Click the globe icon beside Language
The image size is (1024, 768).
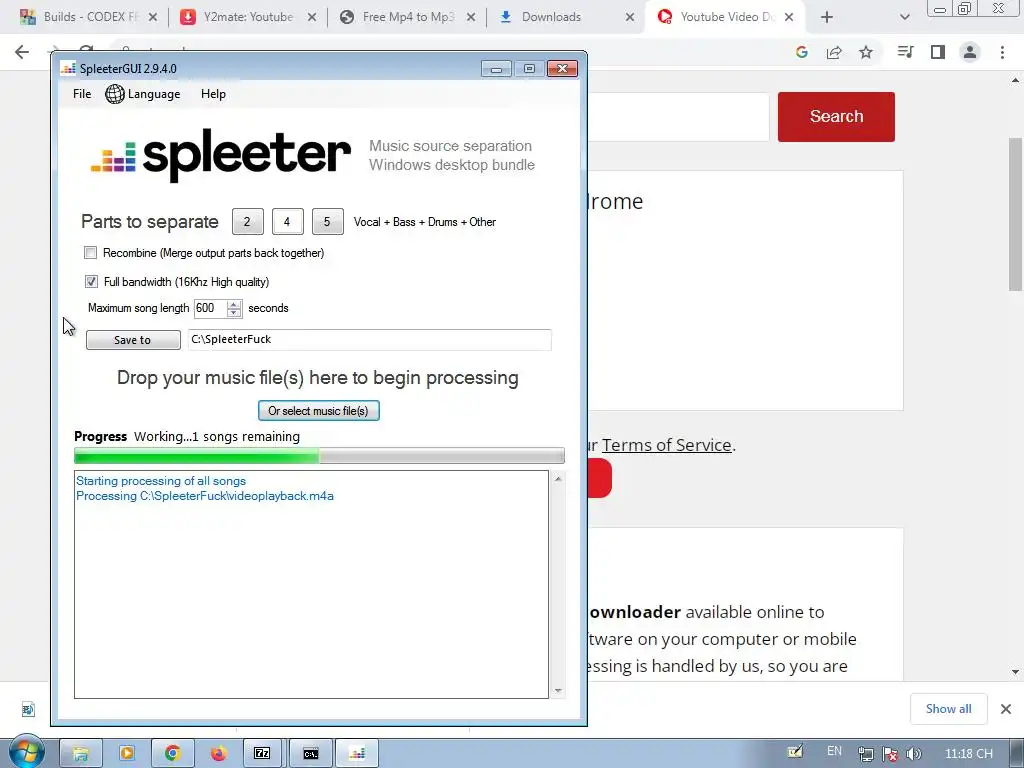(115, 94)
